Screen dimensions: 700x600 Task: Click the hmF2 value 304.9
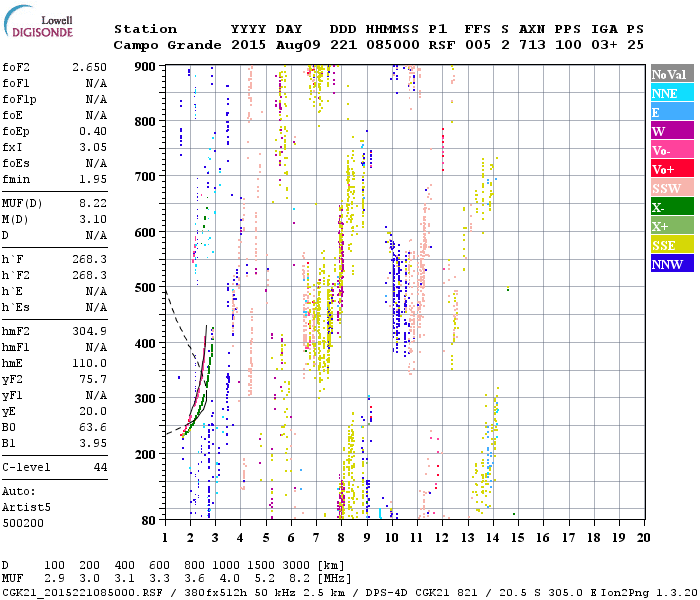(89, 331)
